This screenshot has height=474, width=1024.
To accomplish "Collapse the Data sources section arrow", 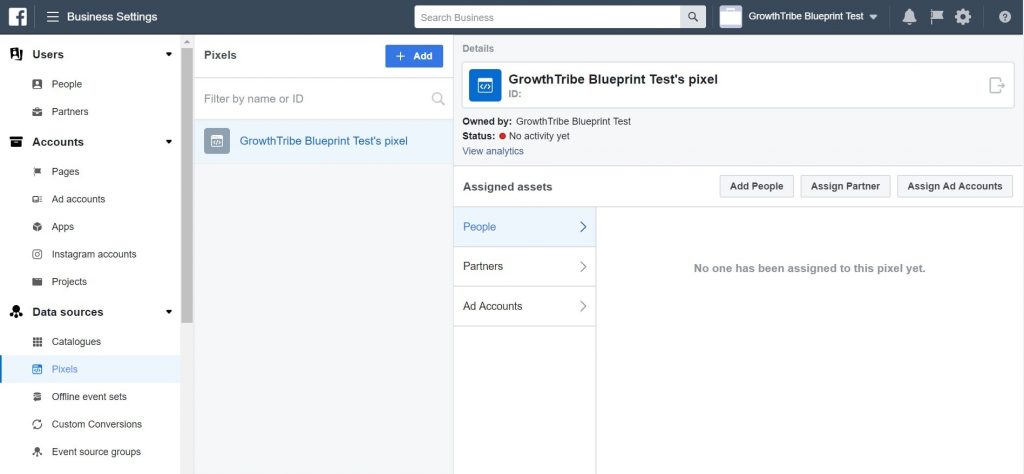I will pyautogui.click(x=169, y=312).
